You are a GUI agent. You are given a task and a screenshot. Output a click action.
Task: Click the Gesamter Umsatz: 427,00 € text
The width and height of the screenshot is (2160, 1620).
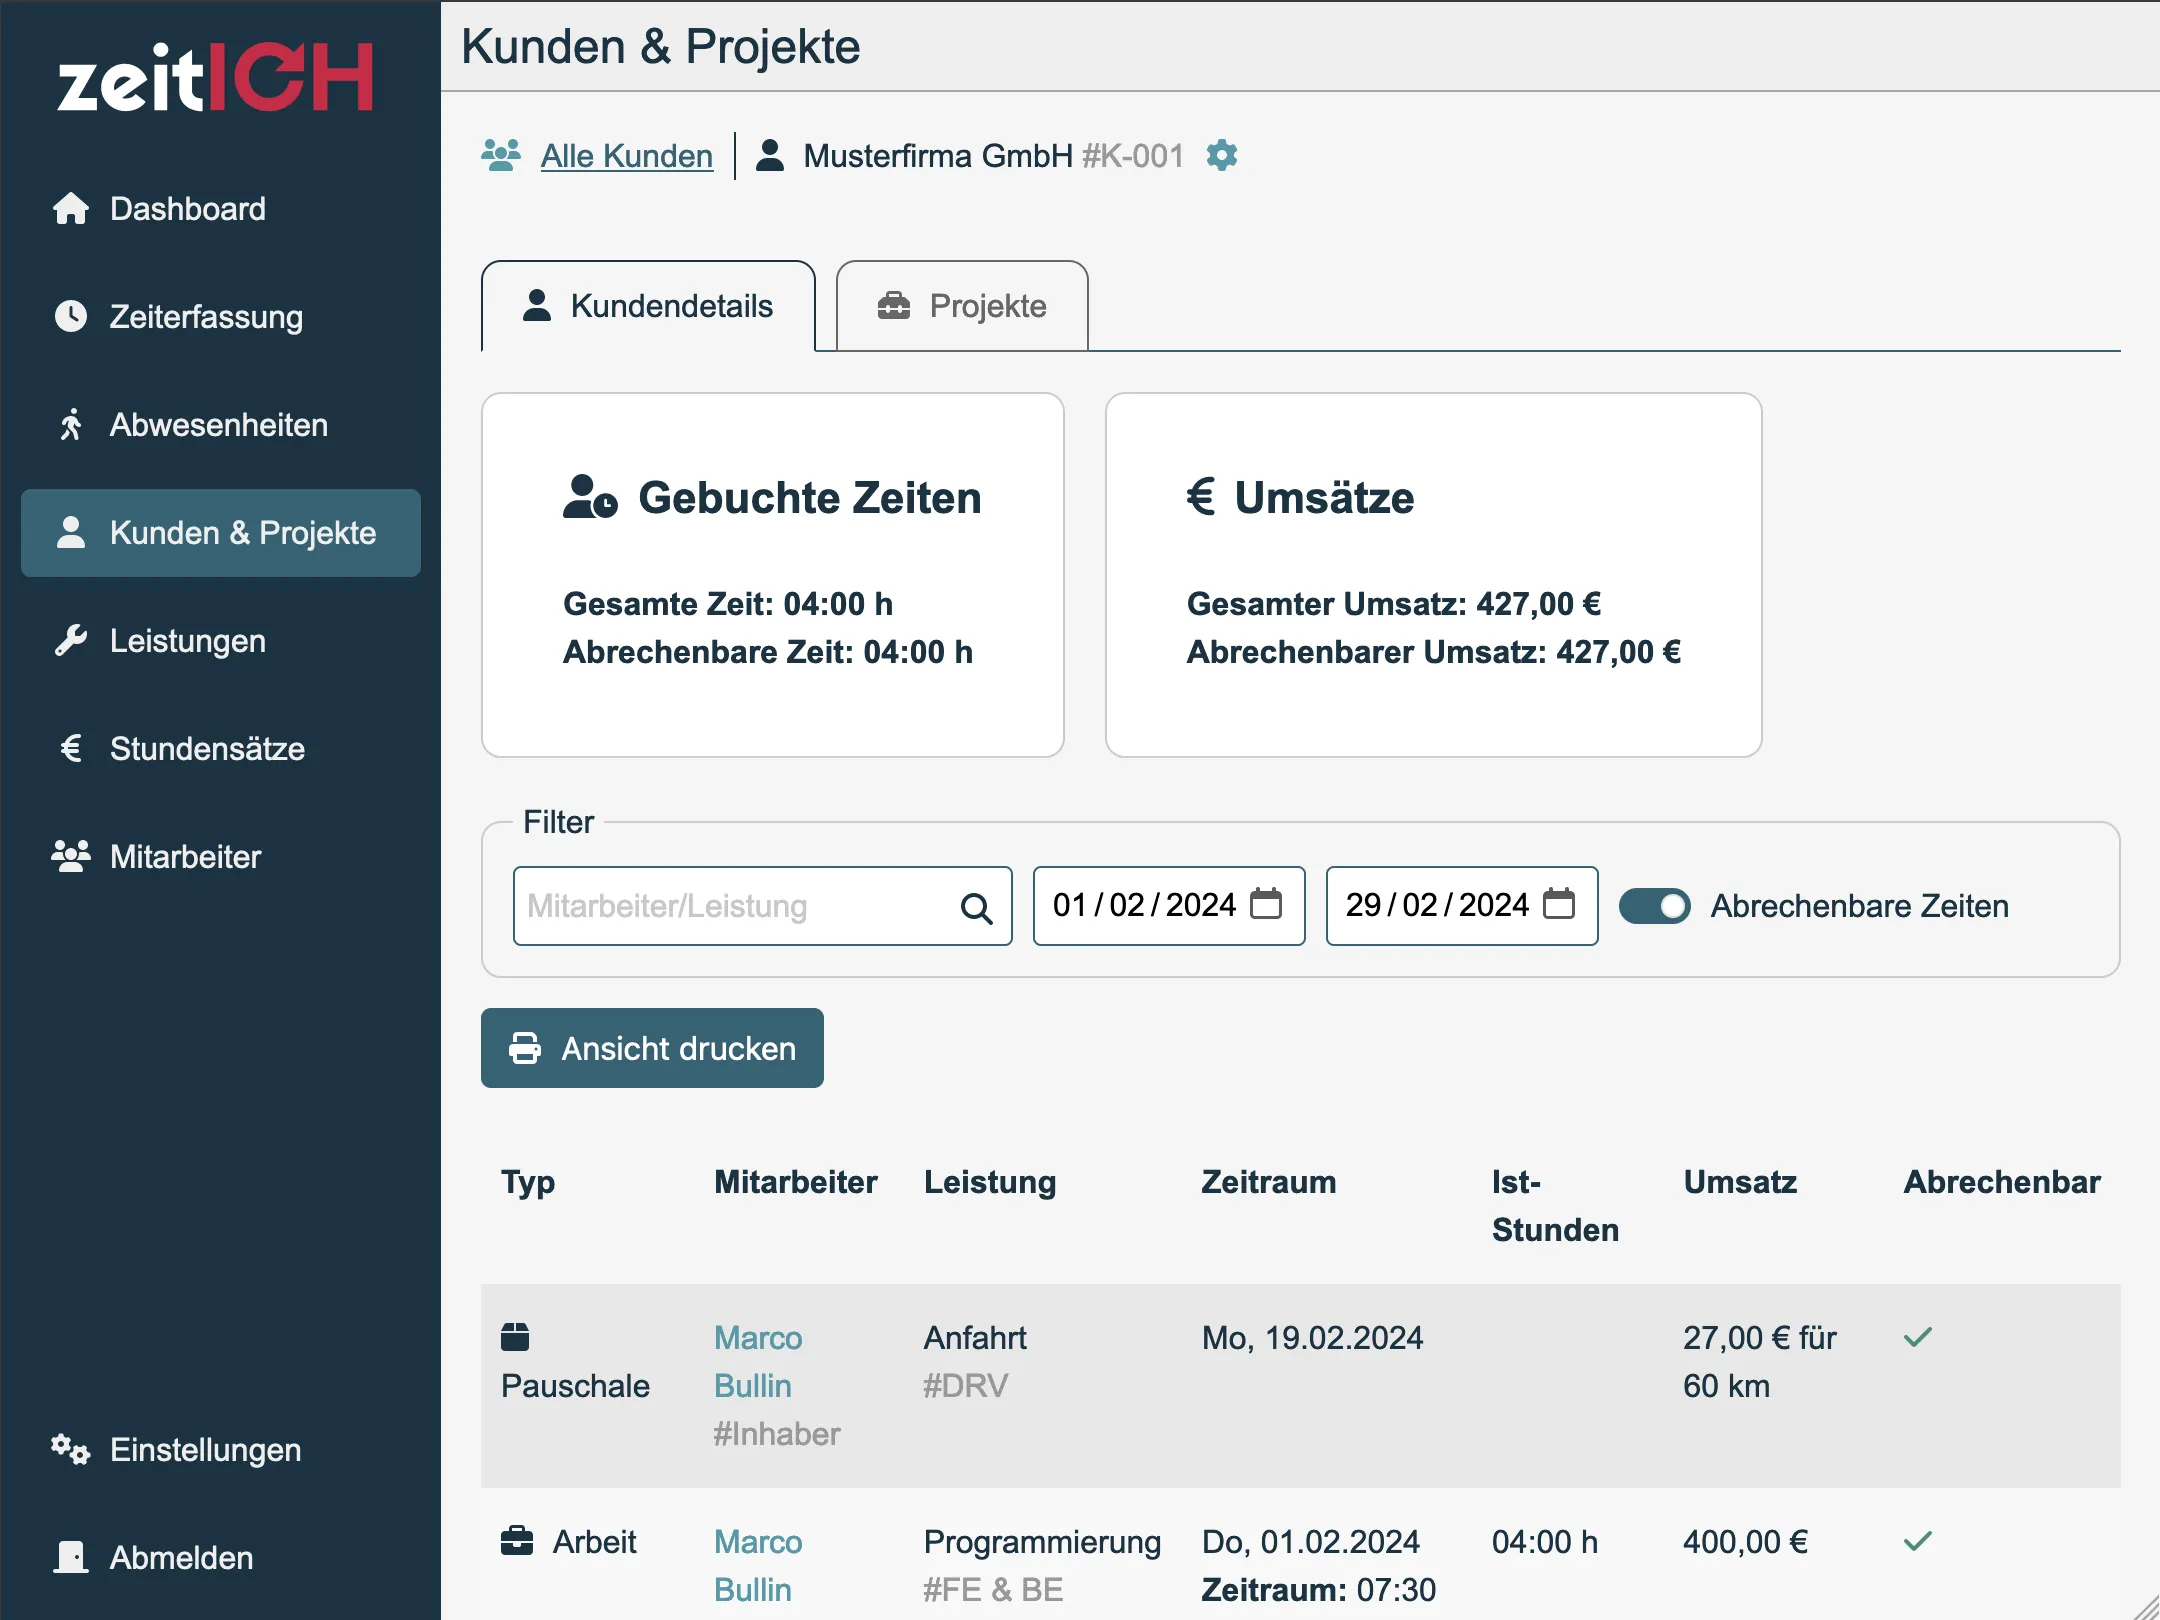1394,604
